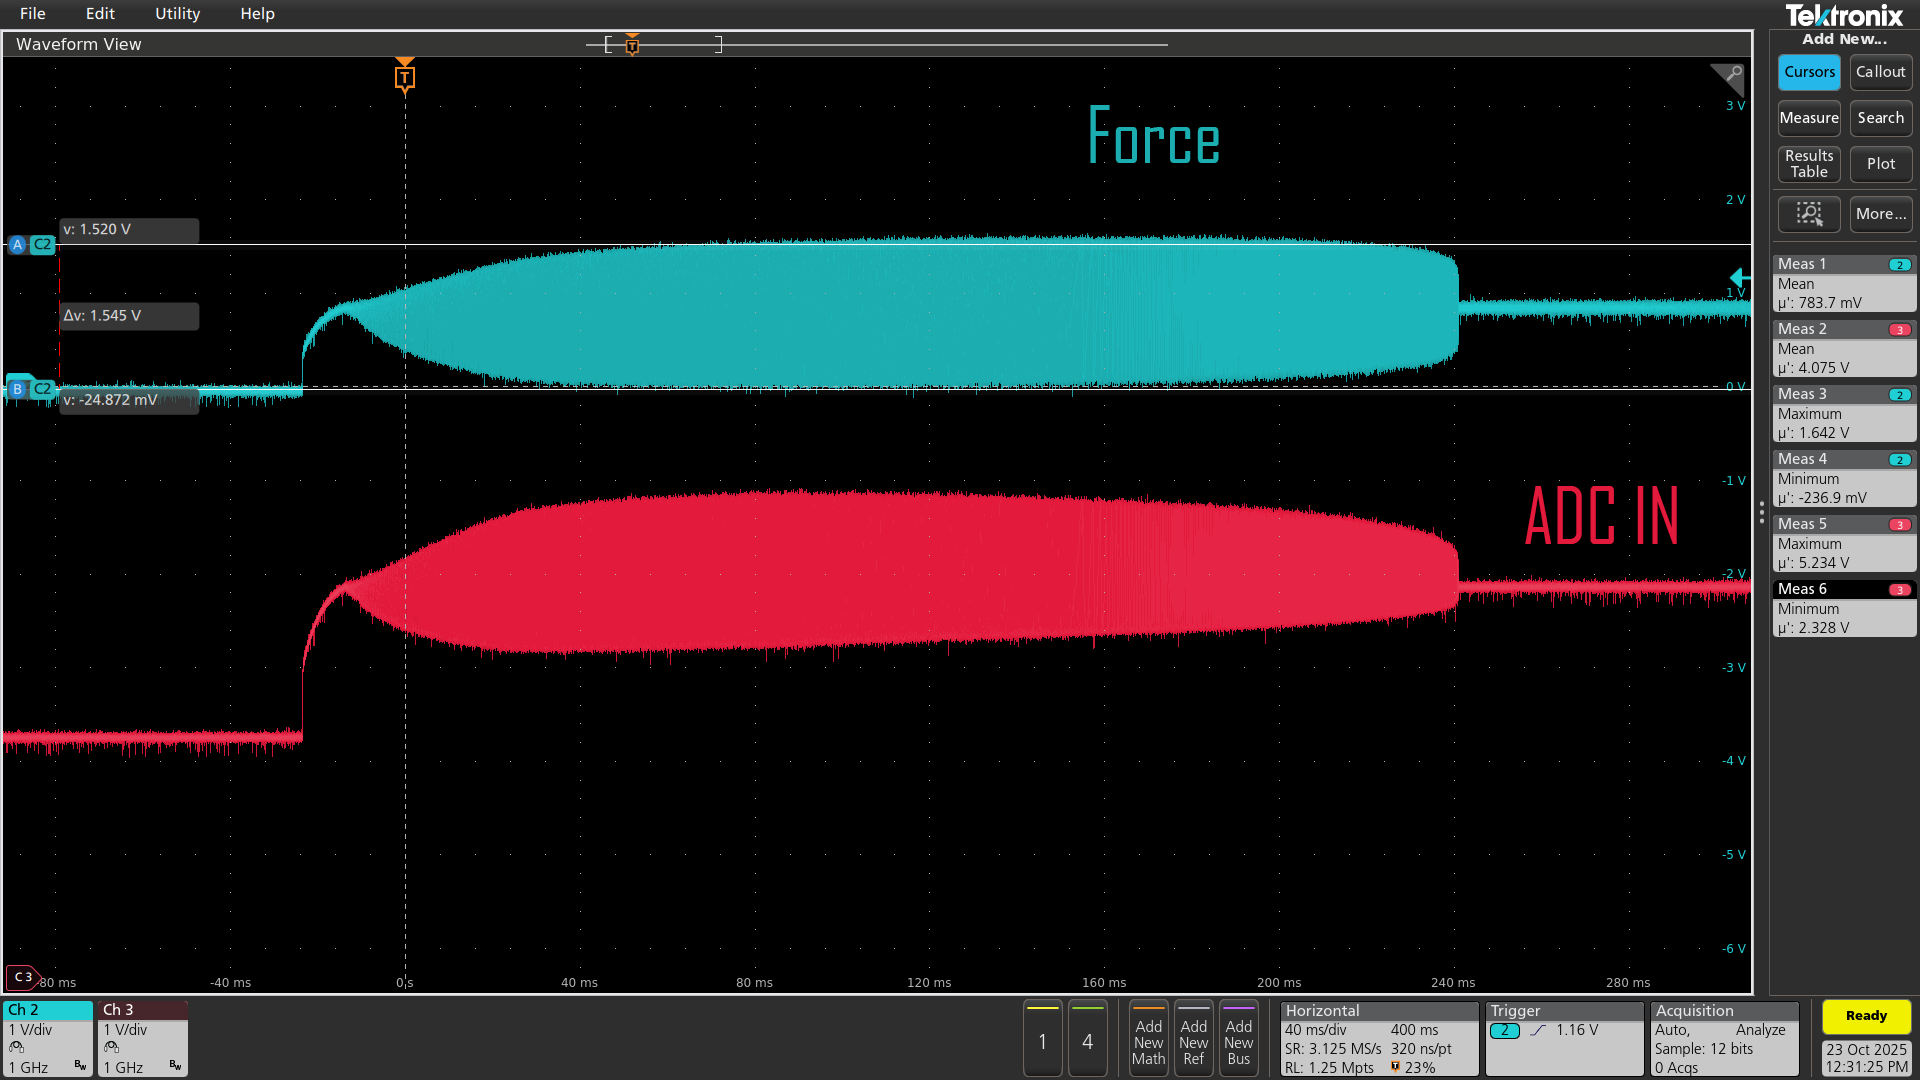Click Add New Ref button
The width and height of the screenshot is (1920, 1080).
pos(1193,1039)
